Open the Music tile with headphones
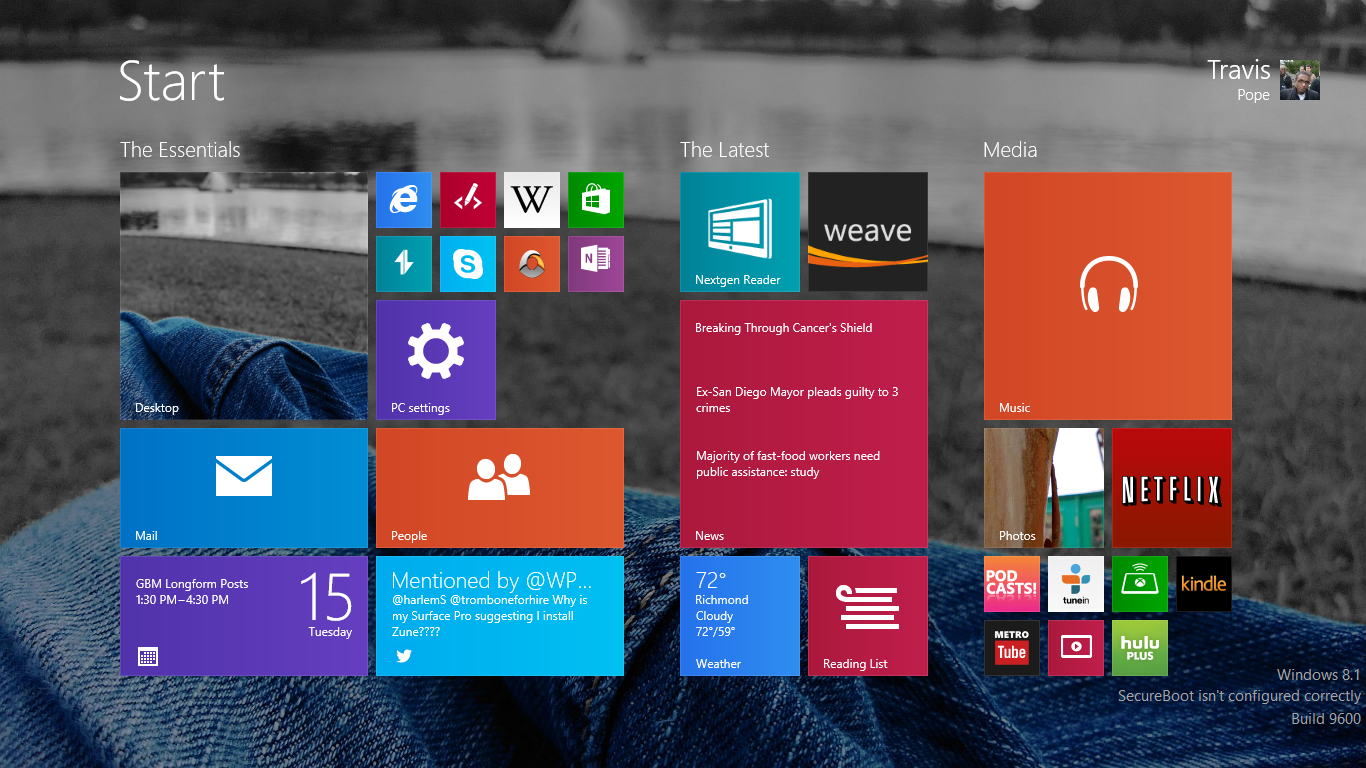This screenshot has height=768, width=1366. tap(1108, 296)
